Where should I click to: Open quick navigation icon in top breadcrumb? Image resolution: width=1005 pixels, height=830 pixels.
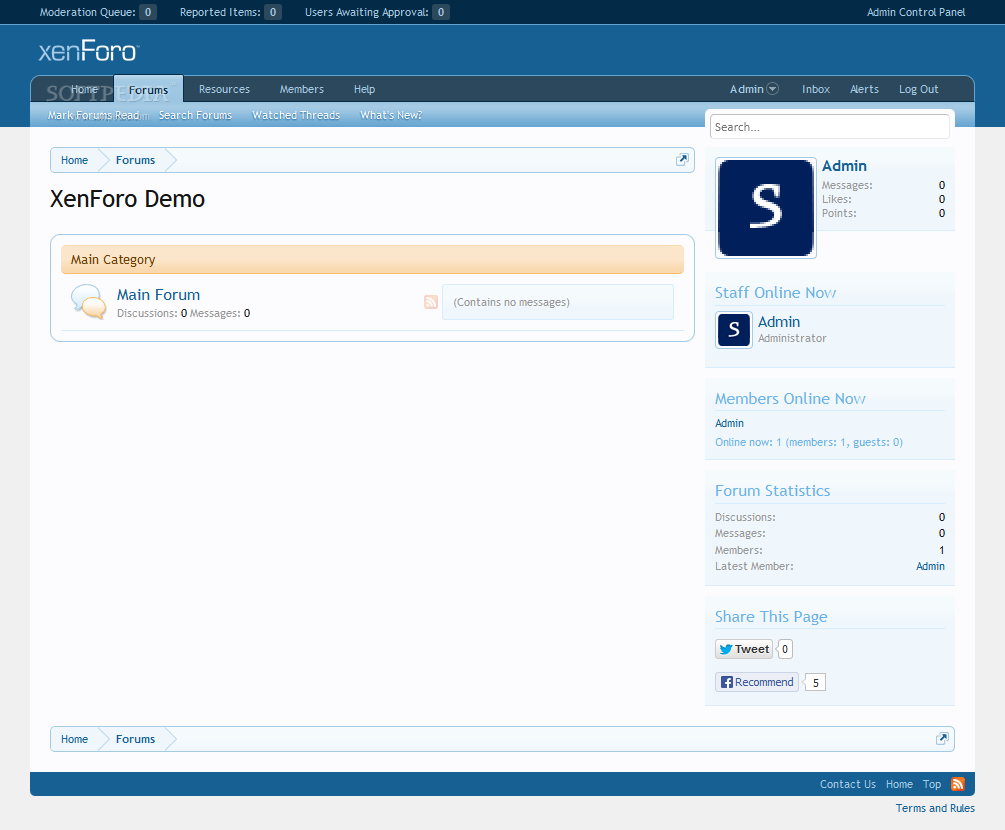point(682,160)
